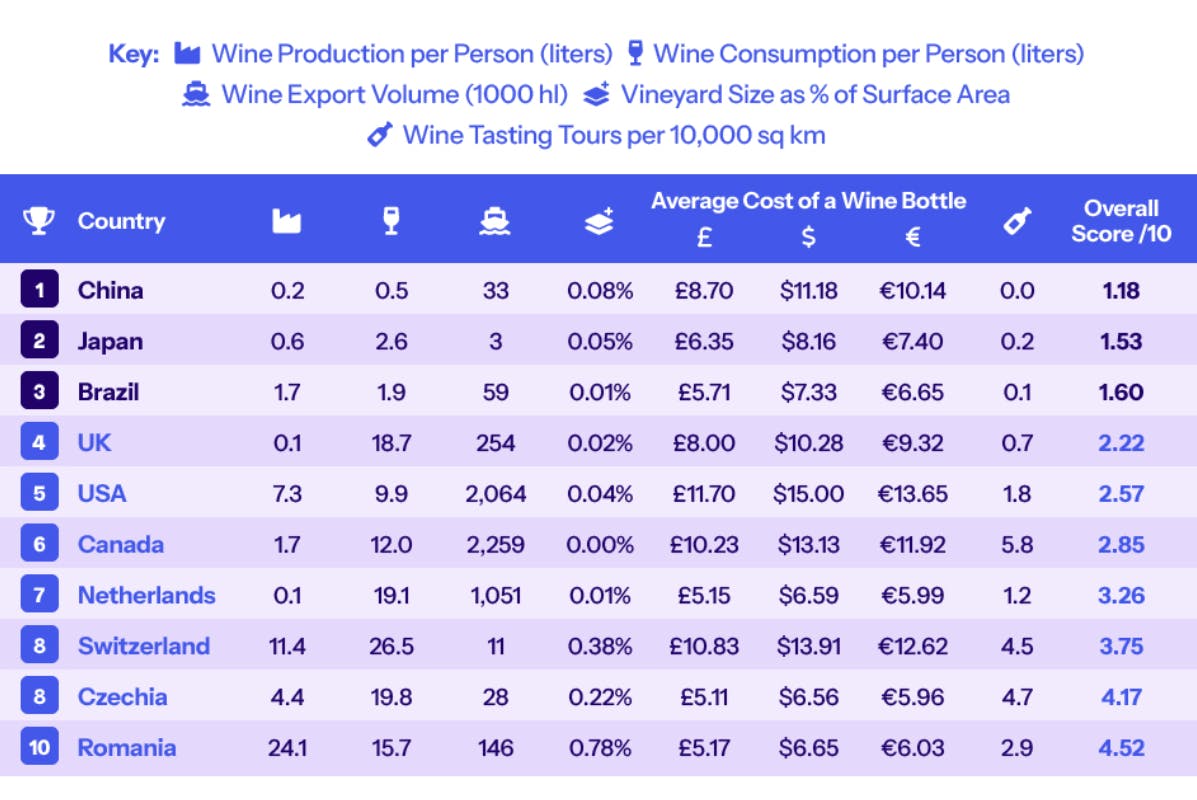The image size is (1197, 800).
Task: Click the euro sign price sub-header
Action: [x=912, y=237]
